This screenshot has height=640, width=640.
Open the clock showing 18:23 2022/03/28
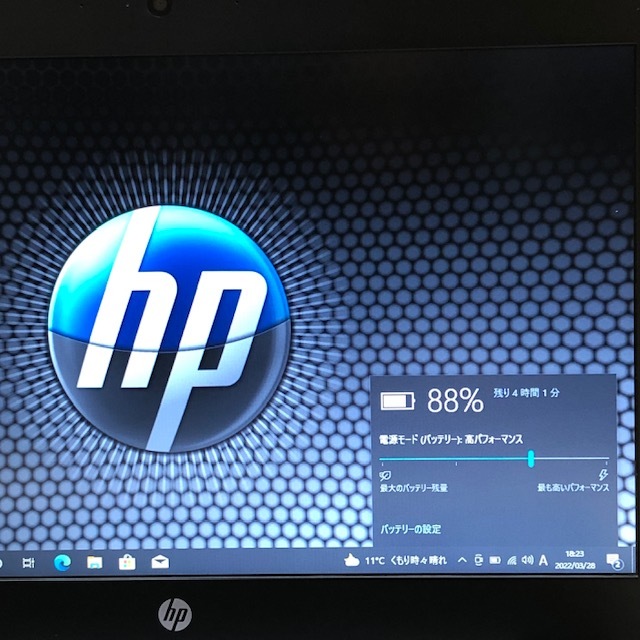575,560
